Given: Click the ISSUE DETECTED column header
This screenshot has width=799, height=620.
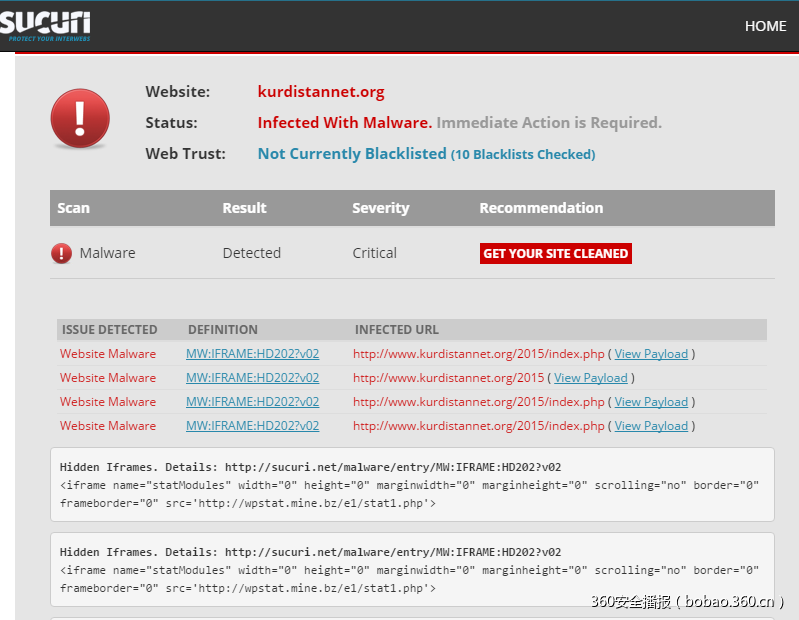Looking at the screenshot, I should click(110, 330).
